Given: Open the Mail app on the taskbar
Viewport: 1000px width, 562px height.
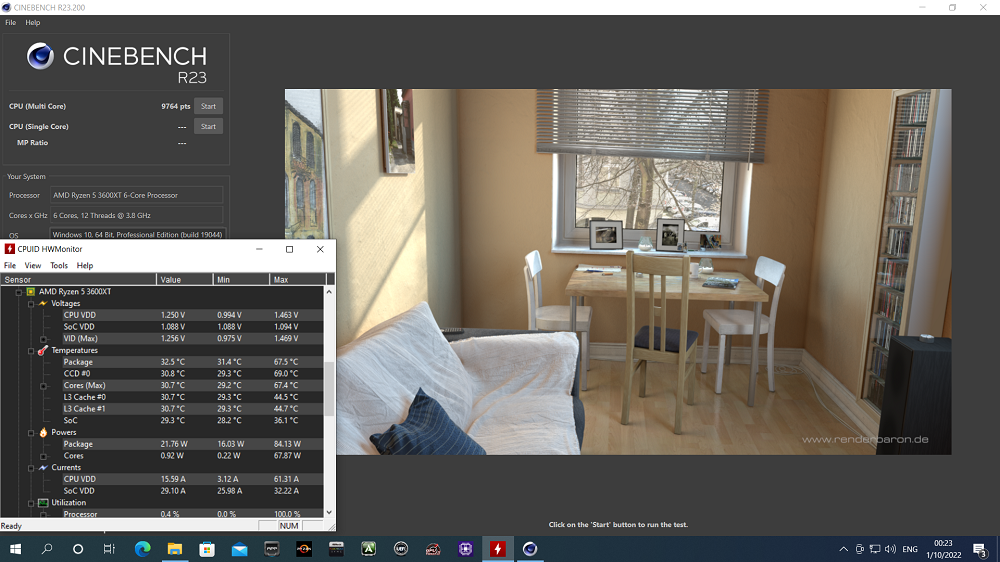Looking at the screenshot, I should point(239,549).
